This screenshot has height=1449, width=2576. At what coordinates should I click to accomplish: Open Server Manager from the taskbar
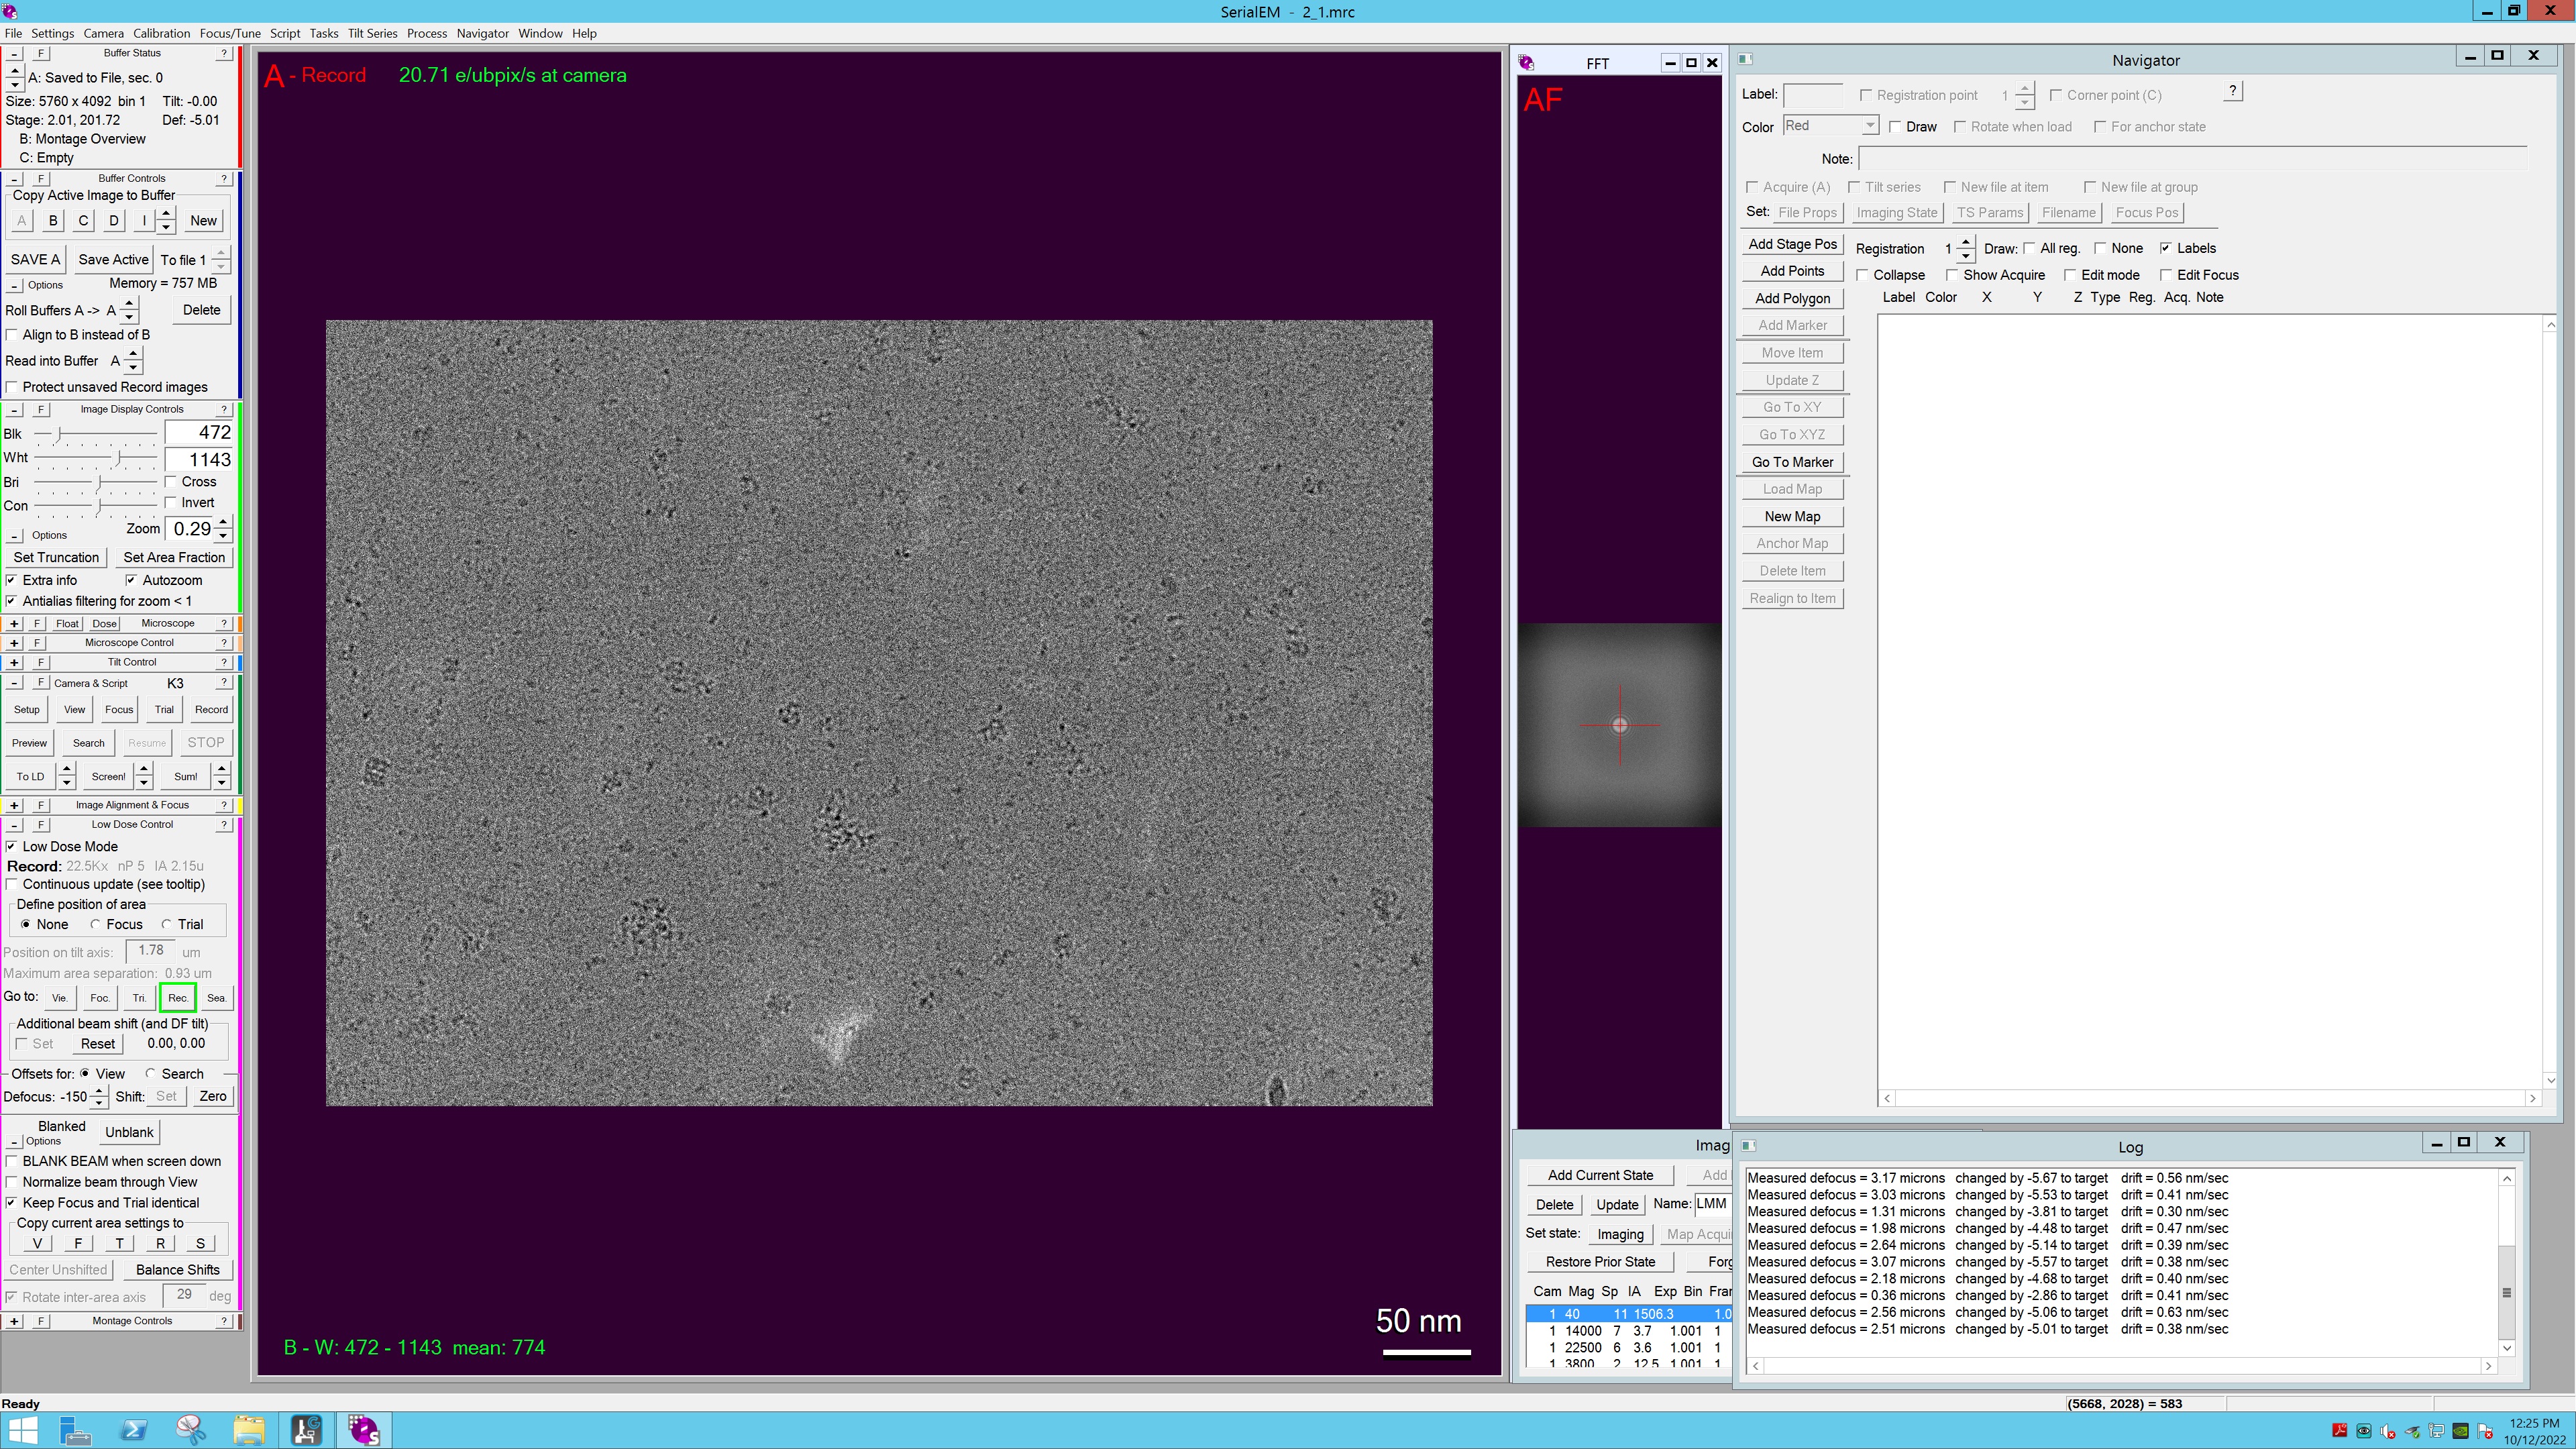click(75, 1431)
